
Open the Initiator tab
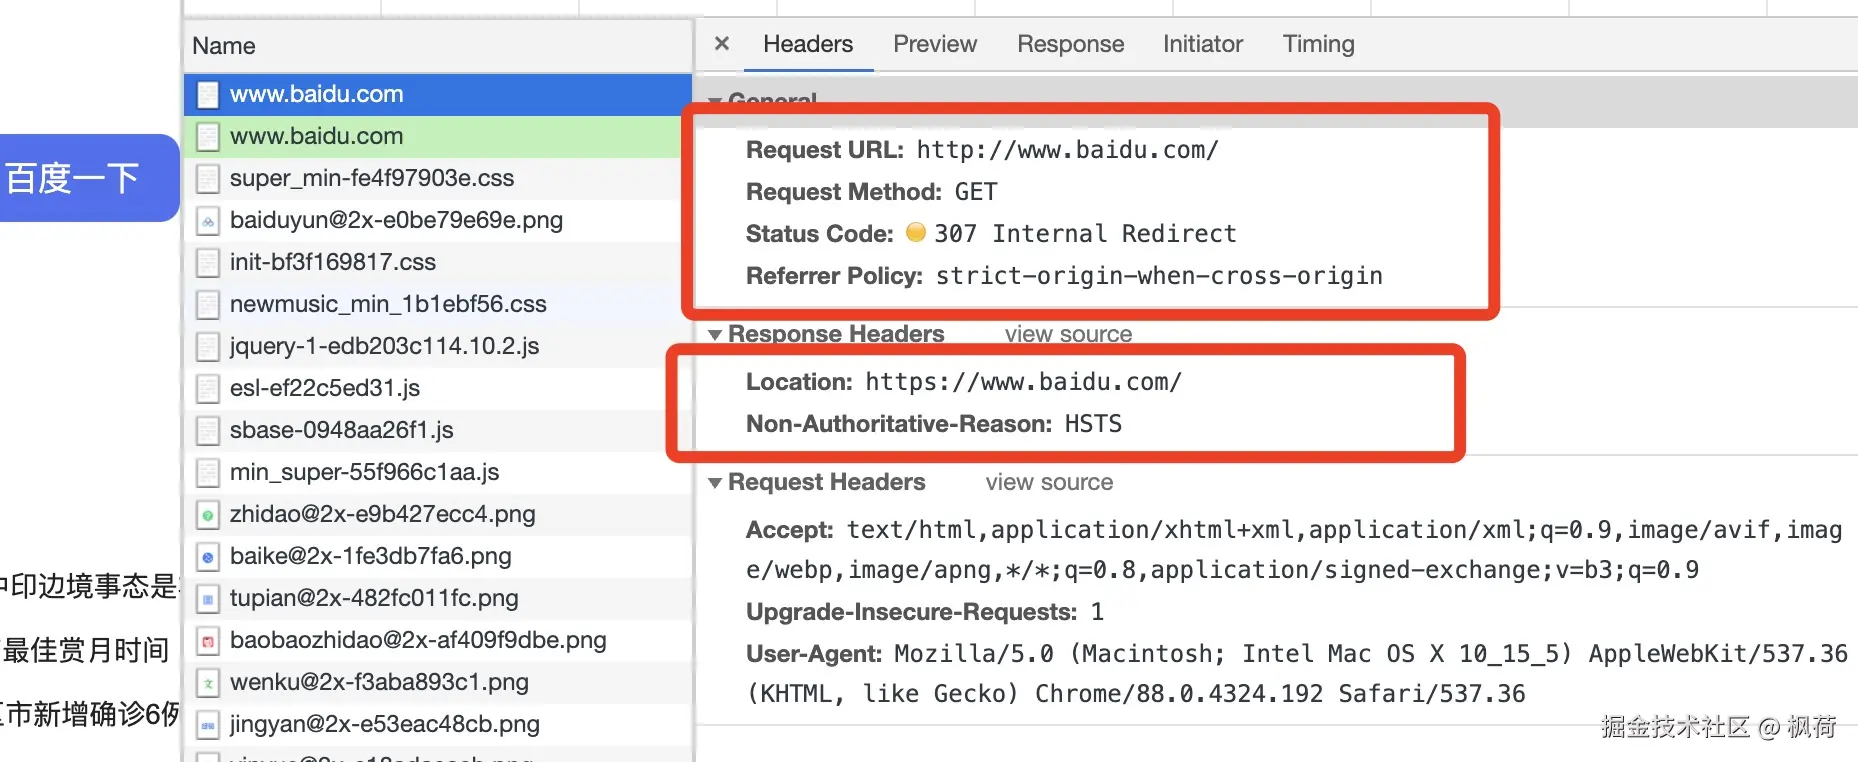coord(1202,44)
